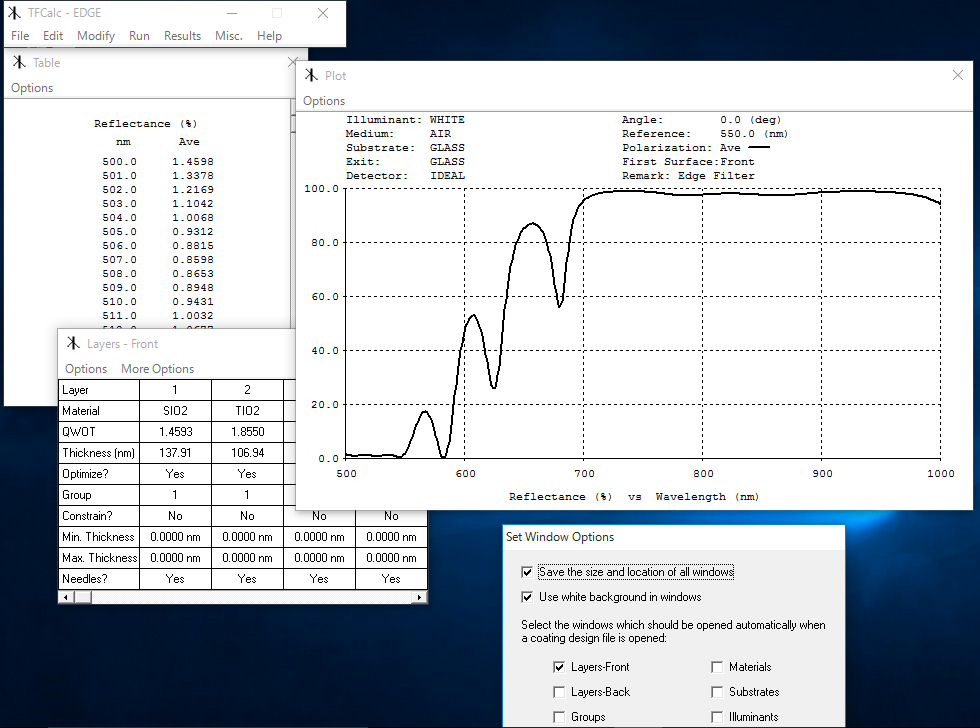Viewport: 980px width, 728px height.
Task: Click the Plot window icon
Action: coord(312,75)
